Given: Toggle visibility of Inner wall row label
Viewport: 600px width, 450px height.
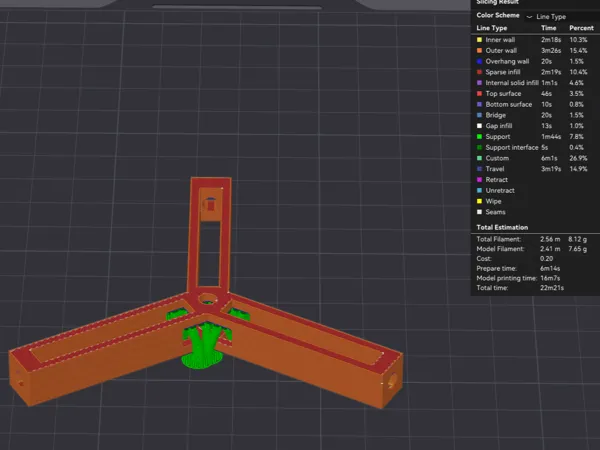Looking at the screenshot, I should [x=500, y=40].
